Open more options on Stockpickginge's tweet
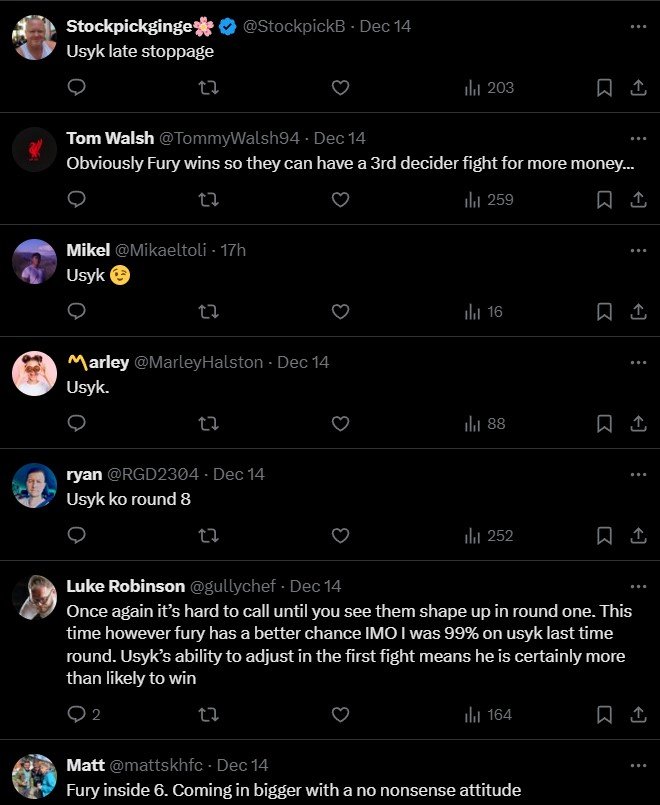Viewport: 660px width, 805px height. [638, 26]
